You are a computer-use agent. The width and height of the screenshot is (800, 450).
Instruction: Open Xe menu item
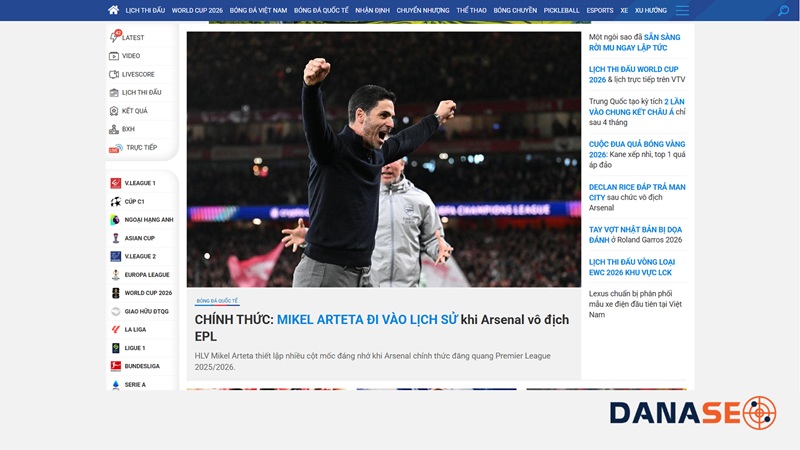[x=624, y=10]
